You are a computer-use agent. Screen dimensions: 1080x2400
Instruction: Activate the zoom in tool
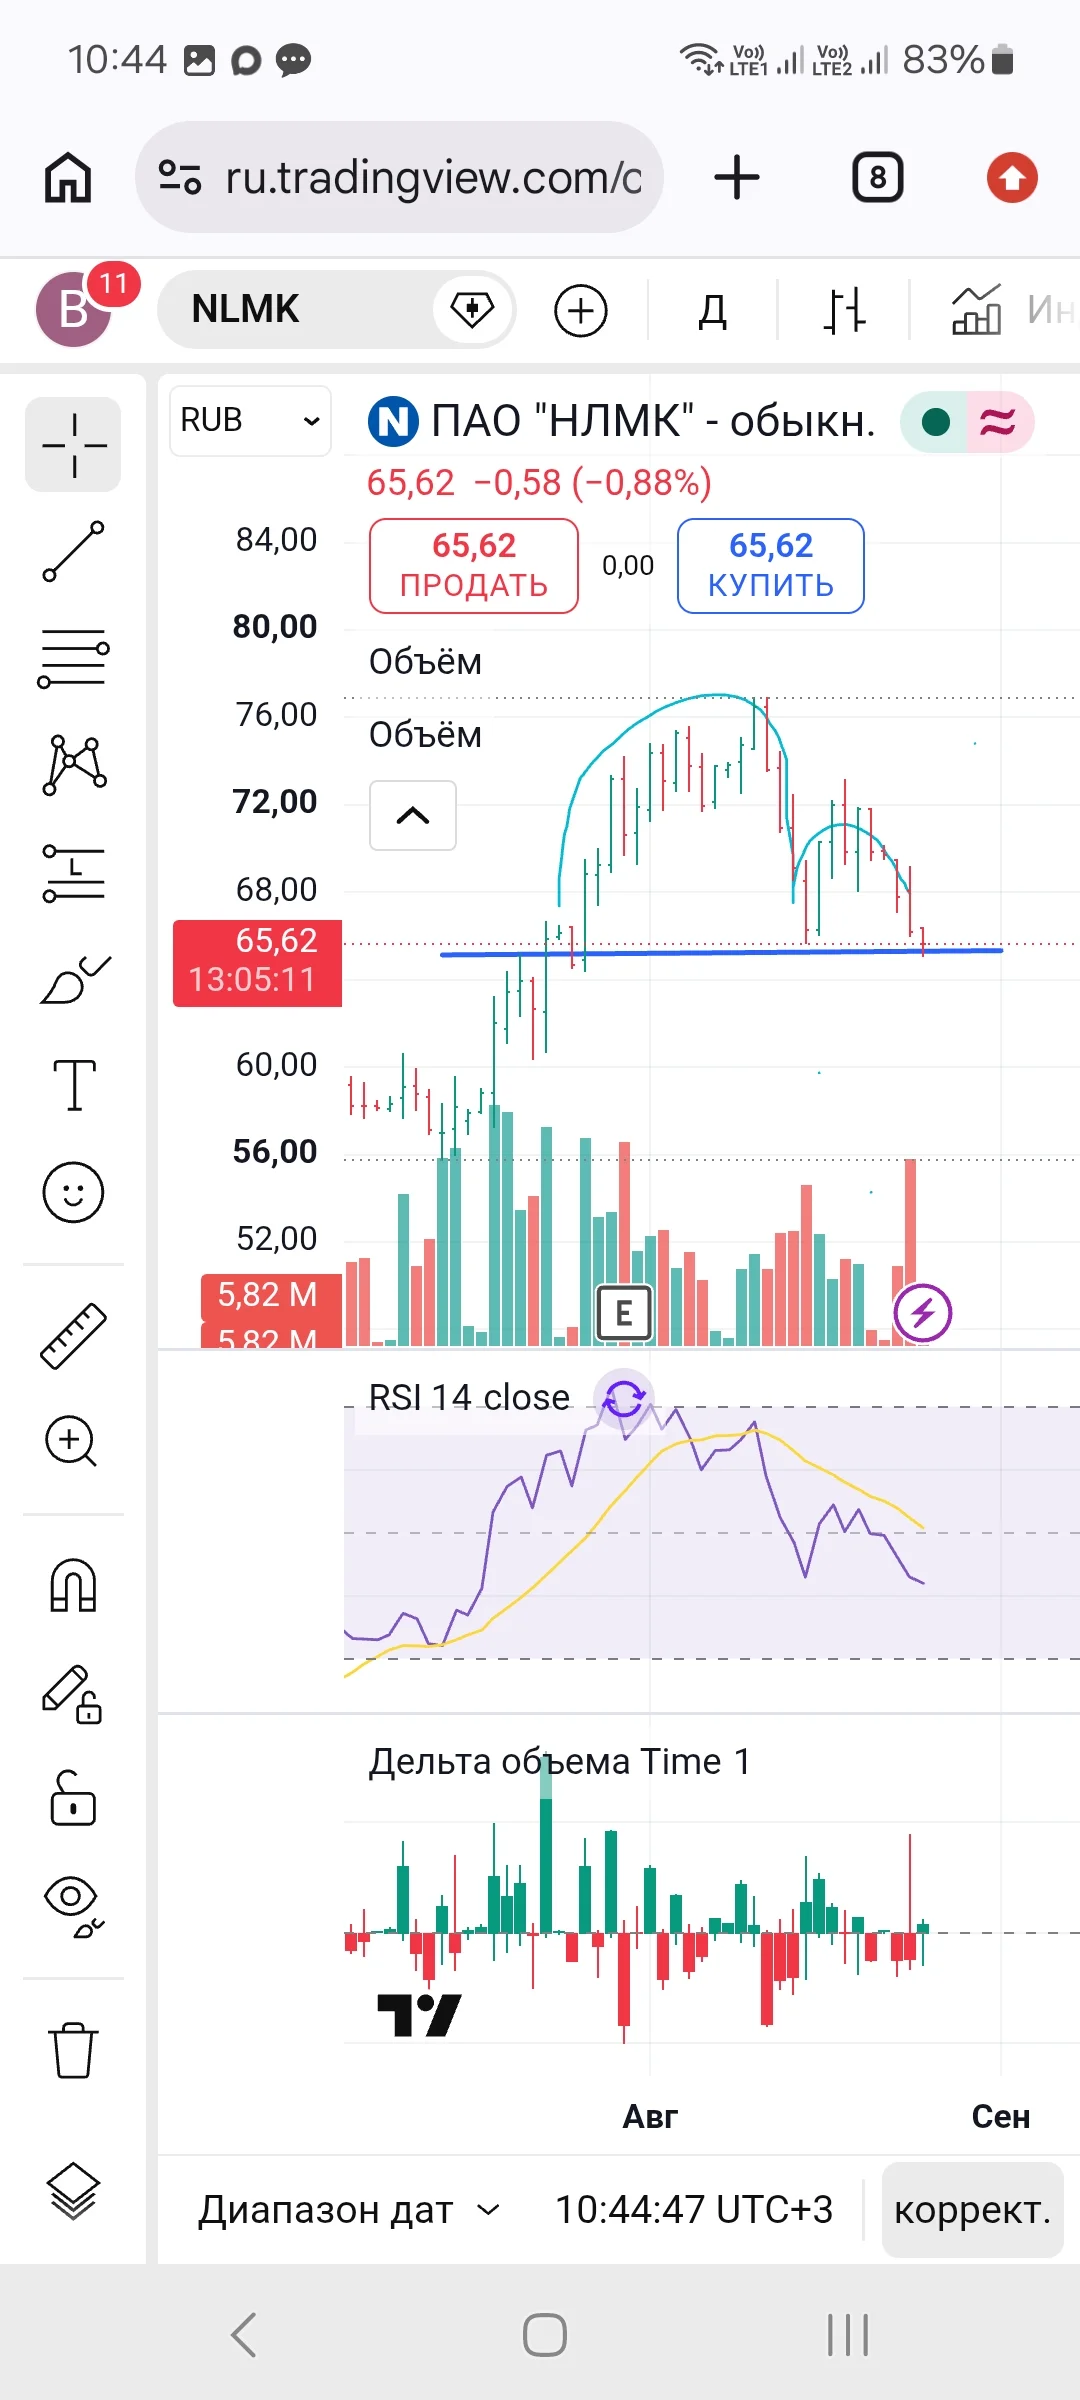pos(71,1441)
